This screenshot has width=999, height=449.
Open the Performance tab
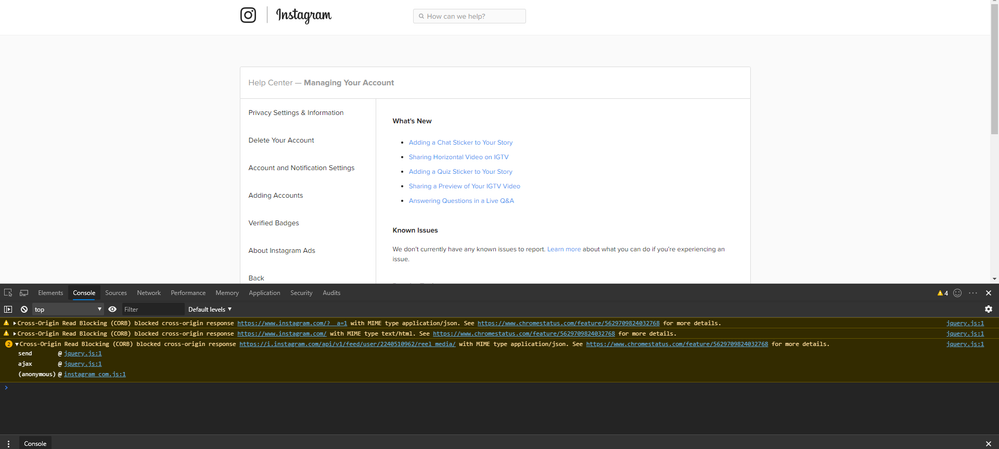point(188,293)
